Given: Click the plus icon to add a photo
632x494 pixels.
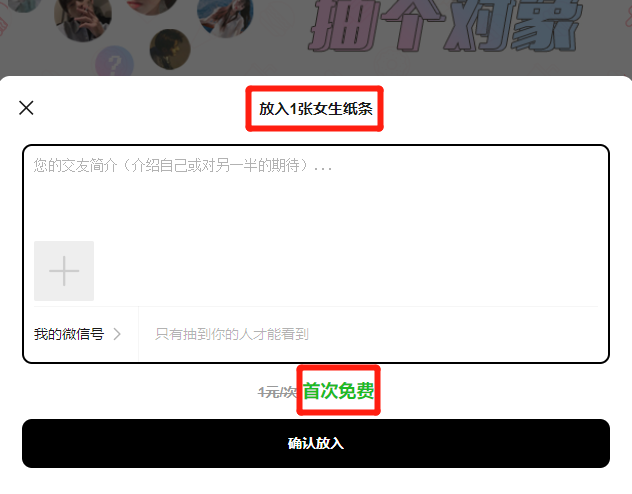Looking at the screenshot, I should tap(64, 271).
